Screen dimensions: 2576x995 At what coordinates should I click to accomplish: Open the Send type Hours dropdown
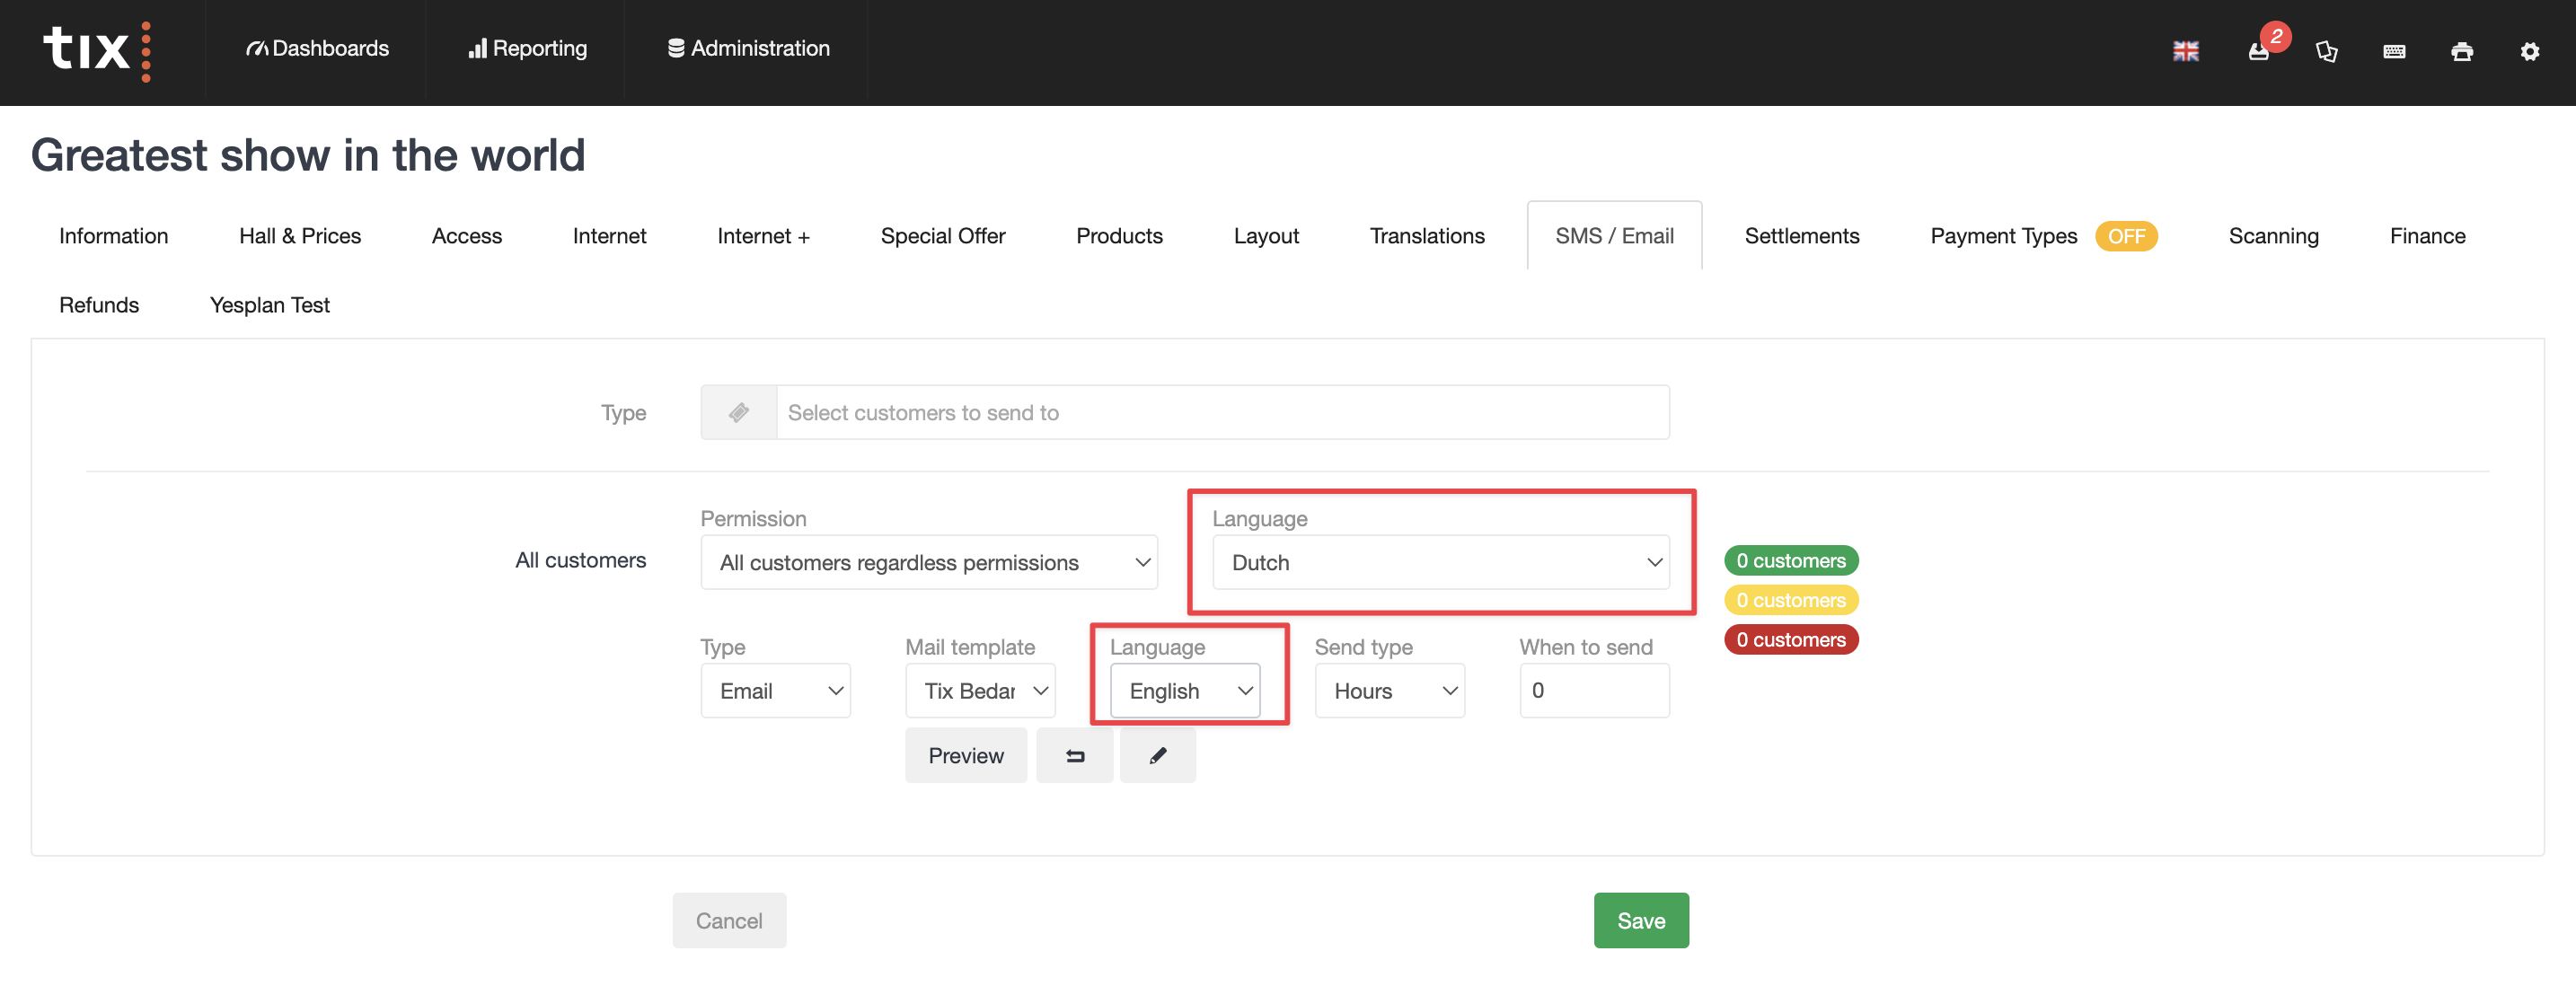[x=1389, y=691]
